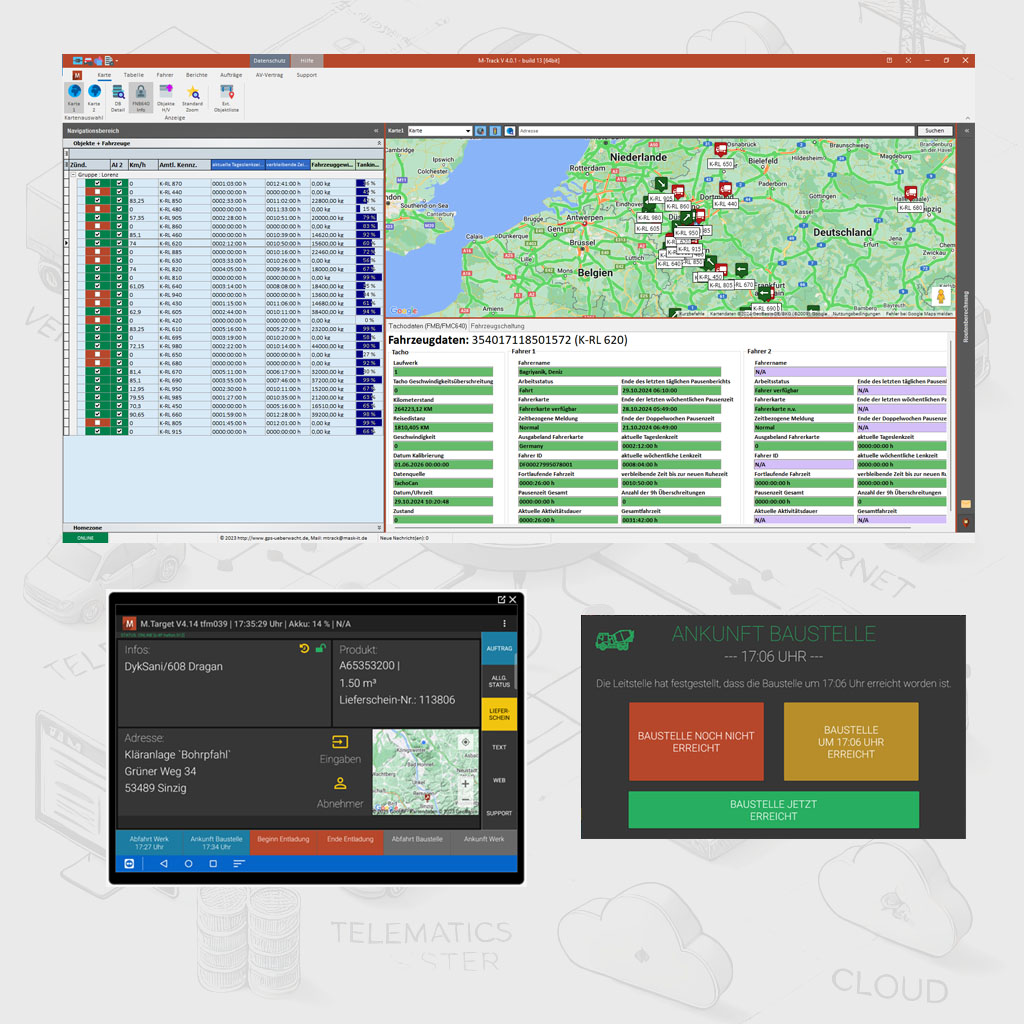Tap the Abnehmer icon below Eingaben
Image resolution: width=1024 pixels, height=1024 pixels.
click(x=340, y=784)
